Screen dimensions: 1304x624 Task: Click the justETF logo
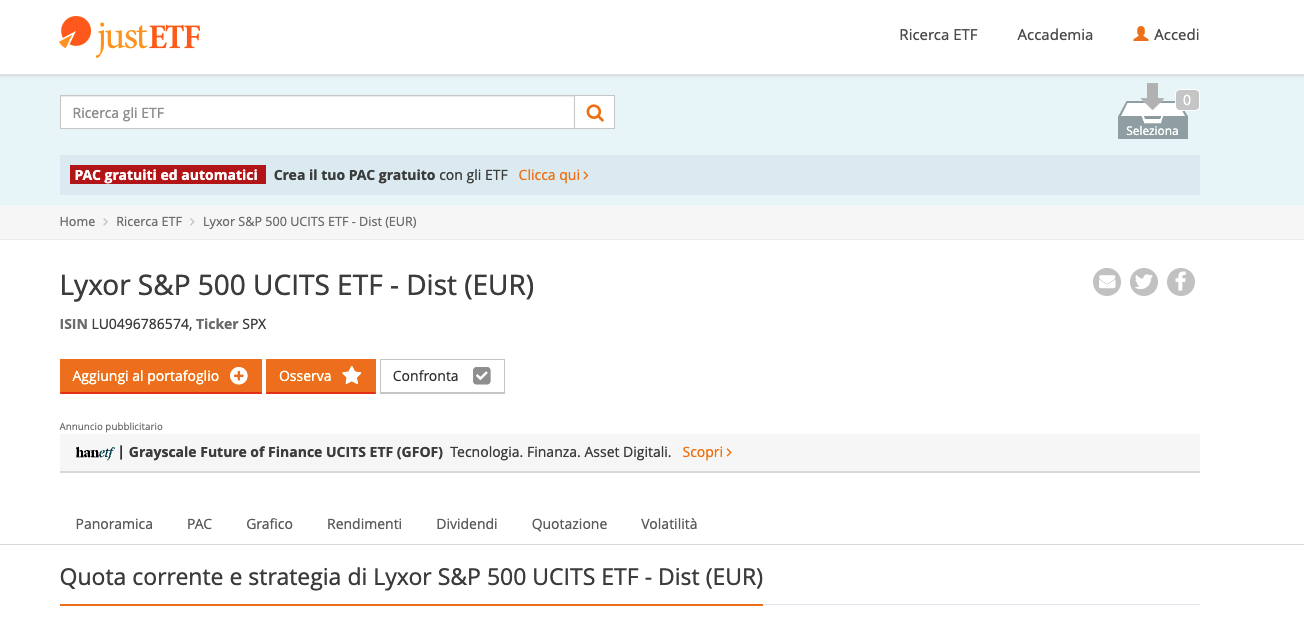tap(130, 36)
